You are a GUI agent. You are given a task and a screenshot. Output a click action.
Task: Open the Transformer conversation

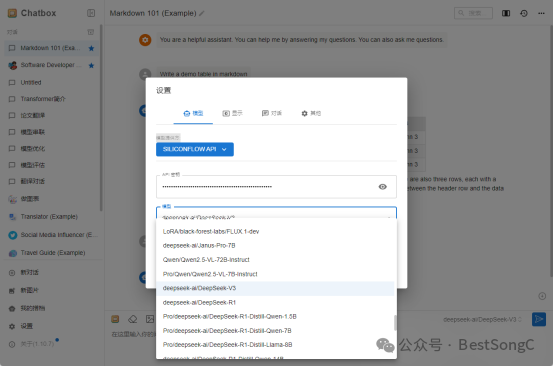click(x=51, y=99)
